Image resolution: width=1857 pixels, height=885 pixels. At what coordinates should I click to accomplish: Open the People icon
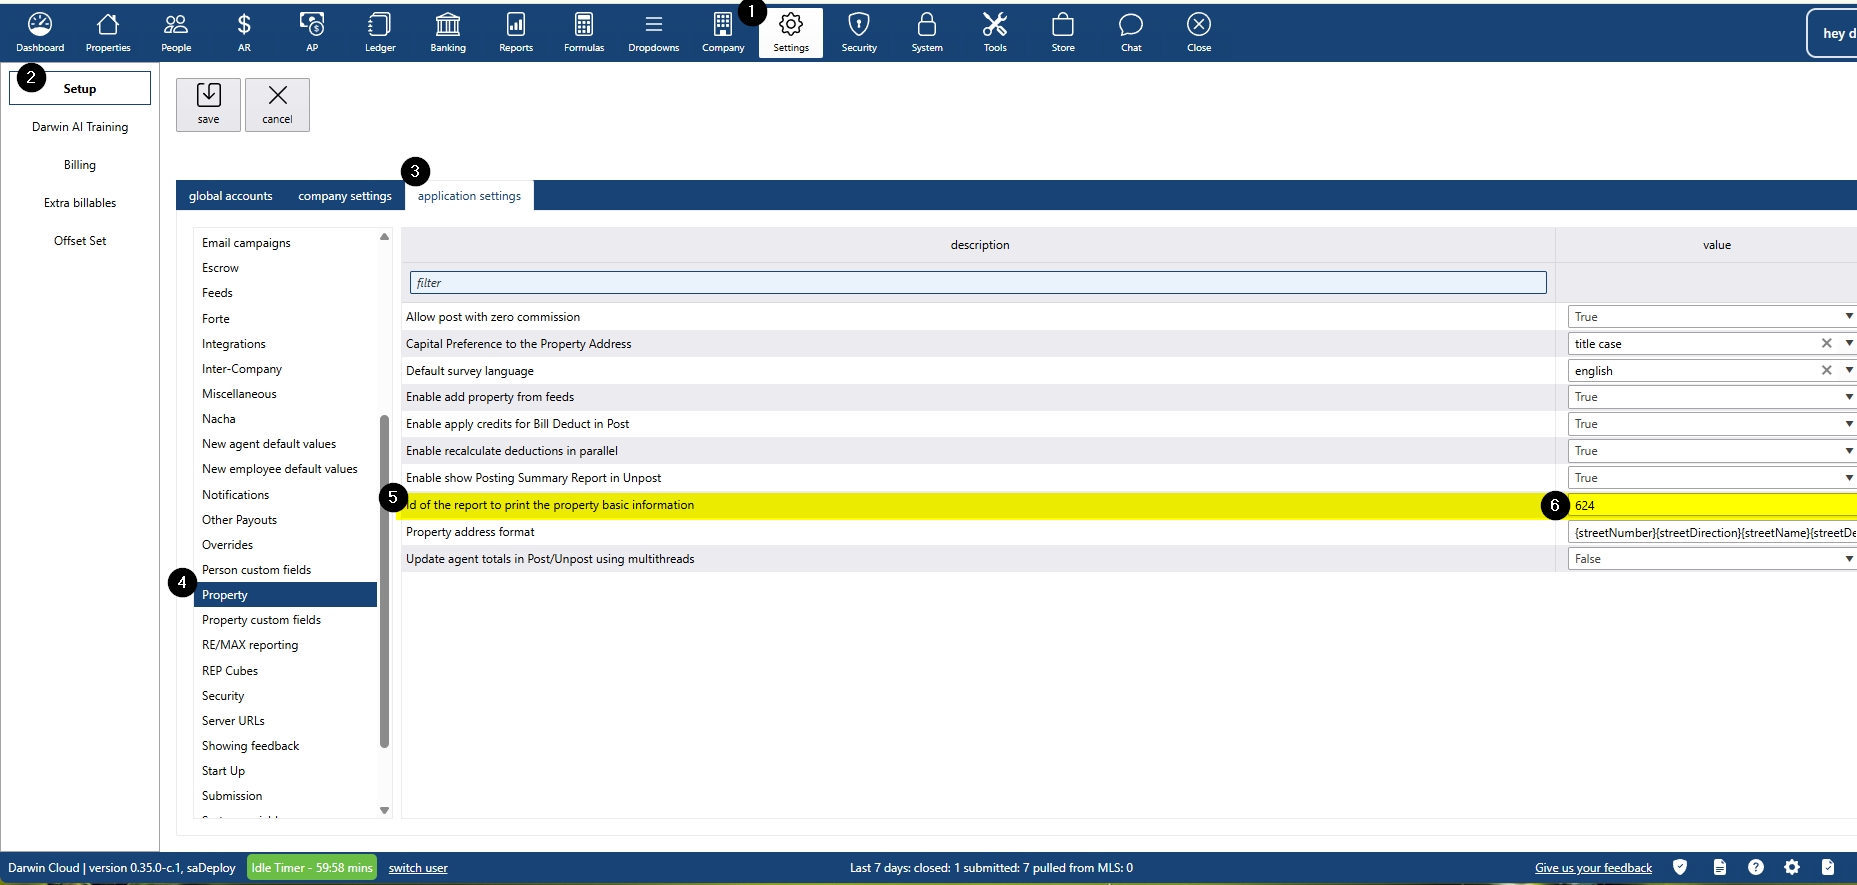point(176,32)
